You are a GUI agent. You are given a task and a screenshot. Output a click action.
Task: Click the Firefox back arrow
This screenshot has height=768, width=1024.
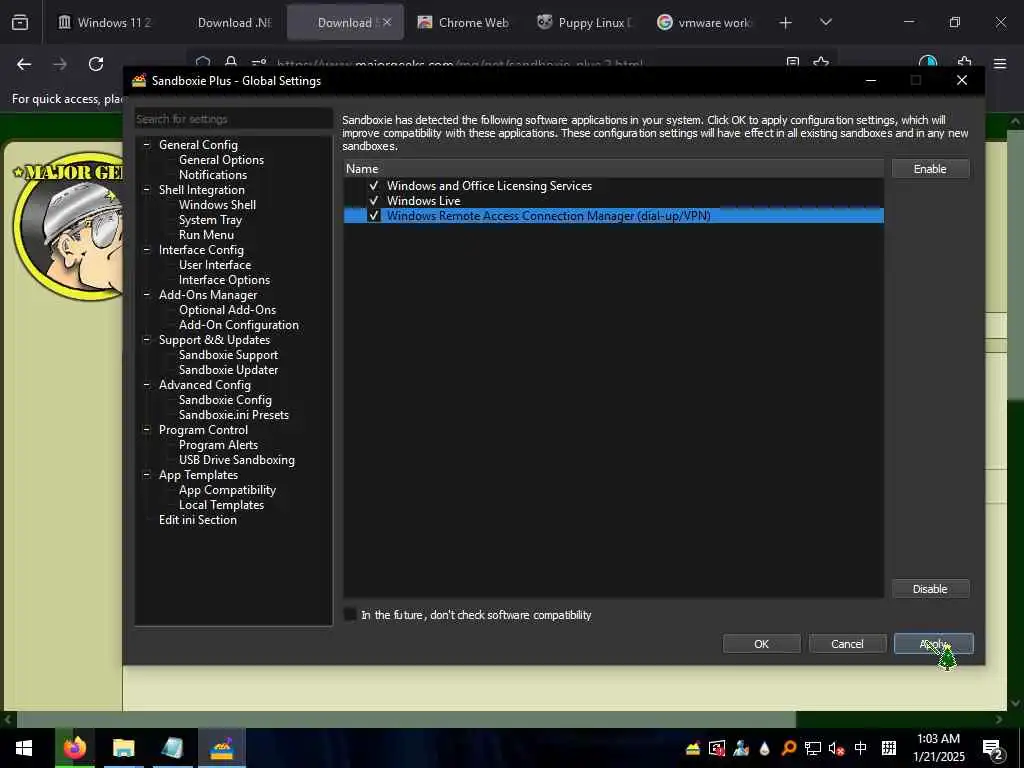[x=24, y=64]
